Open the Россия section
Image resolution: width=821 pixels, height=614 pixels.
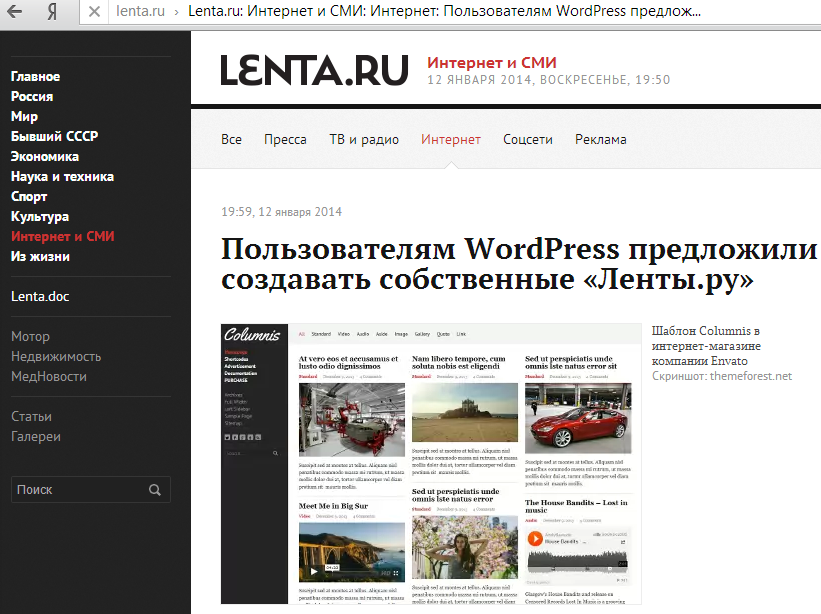(32, 96)
